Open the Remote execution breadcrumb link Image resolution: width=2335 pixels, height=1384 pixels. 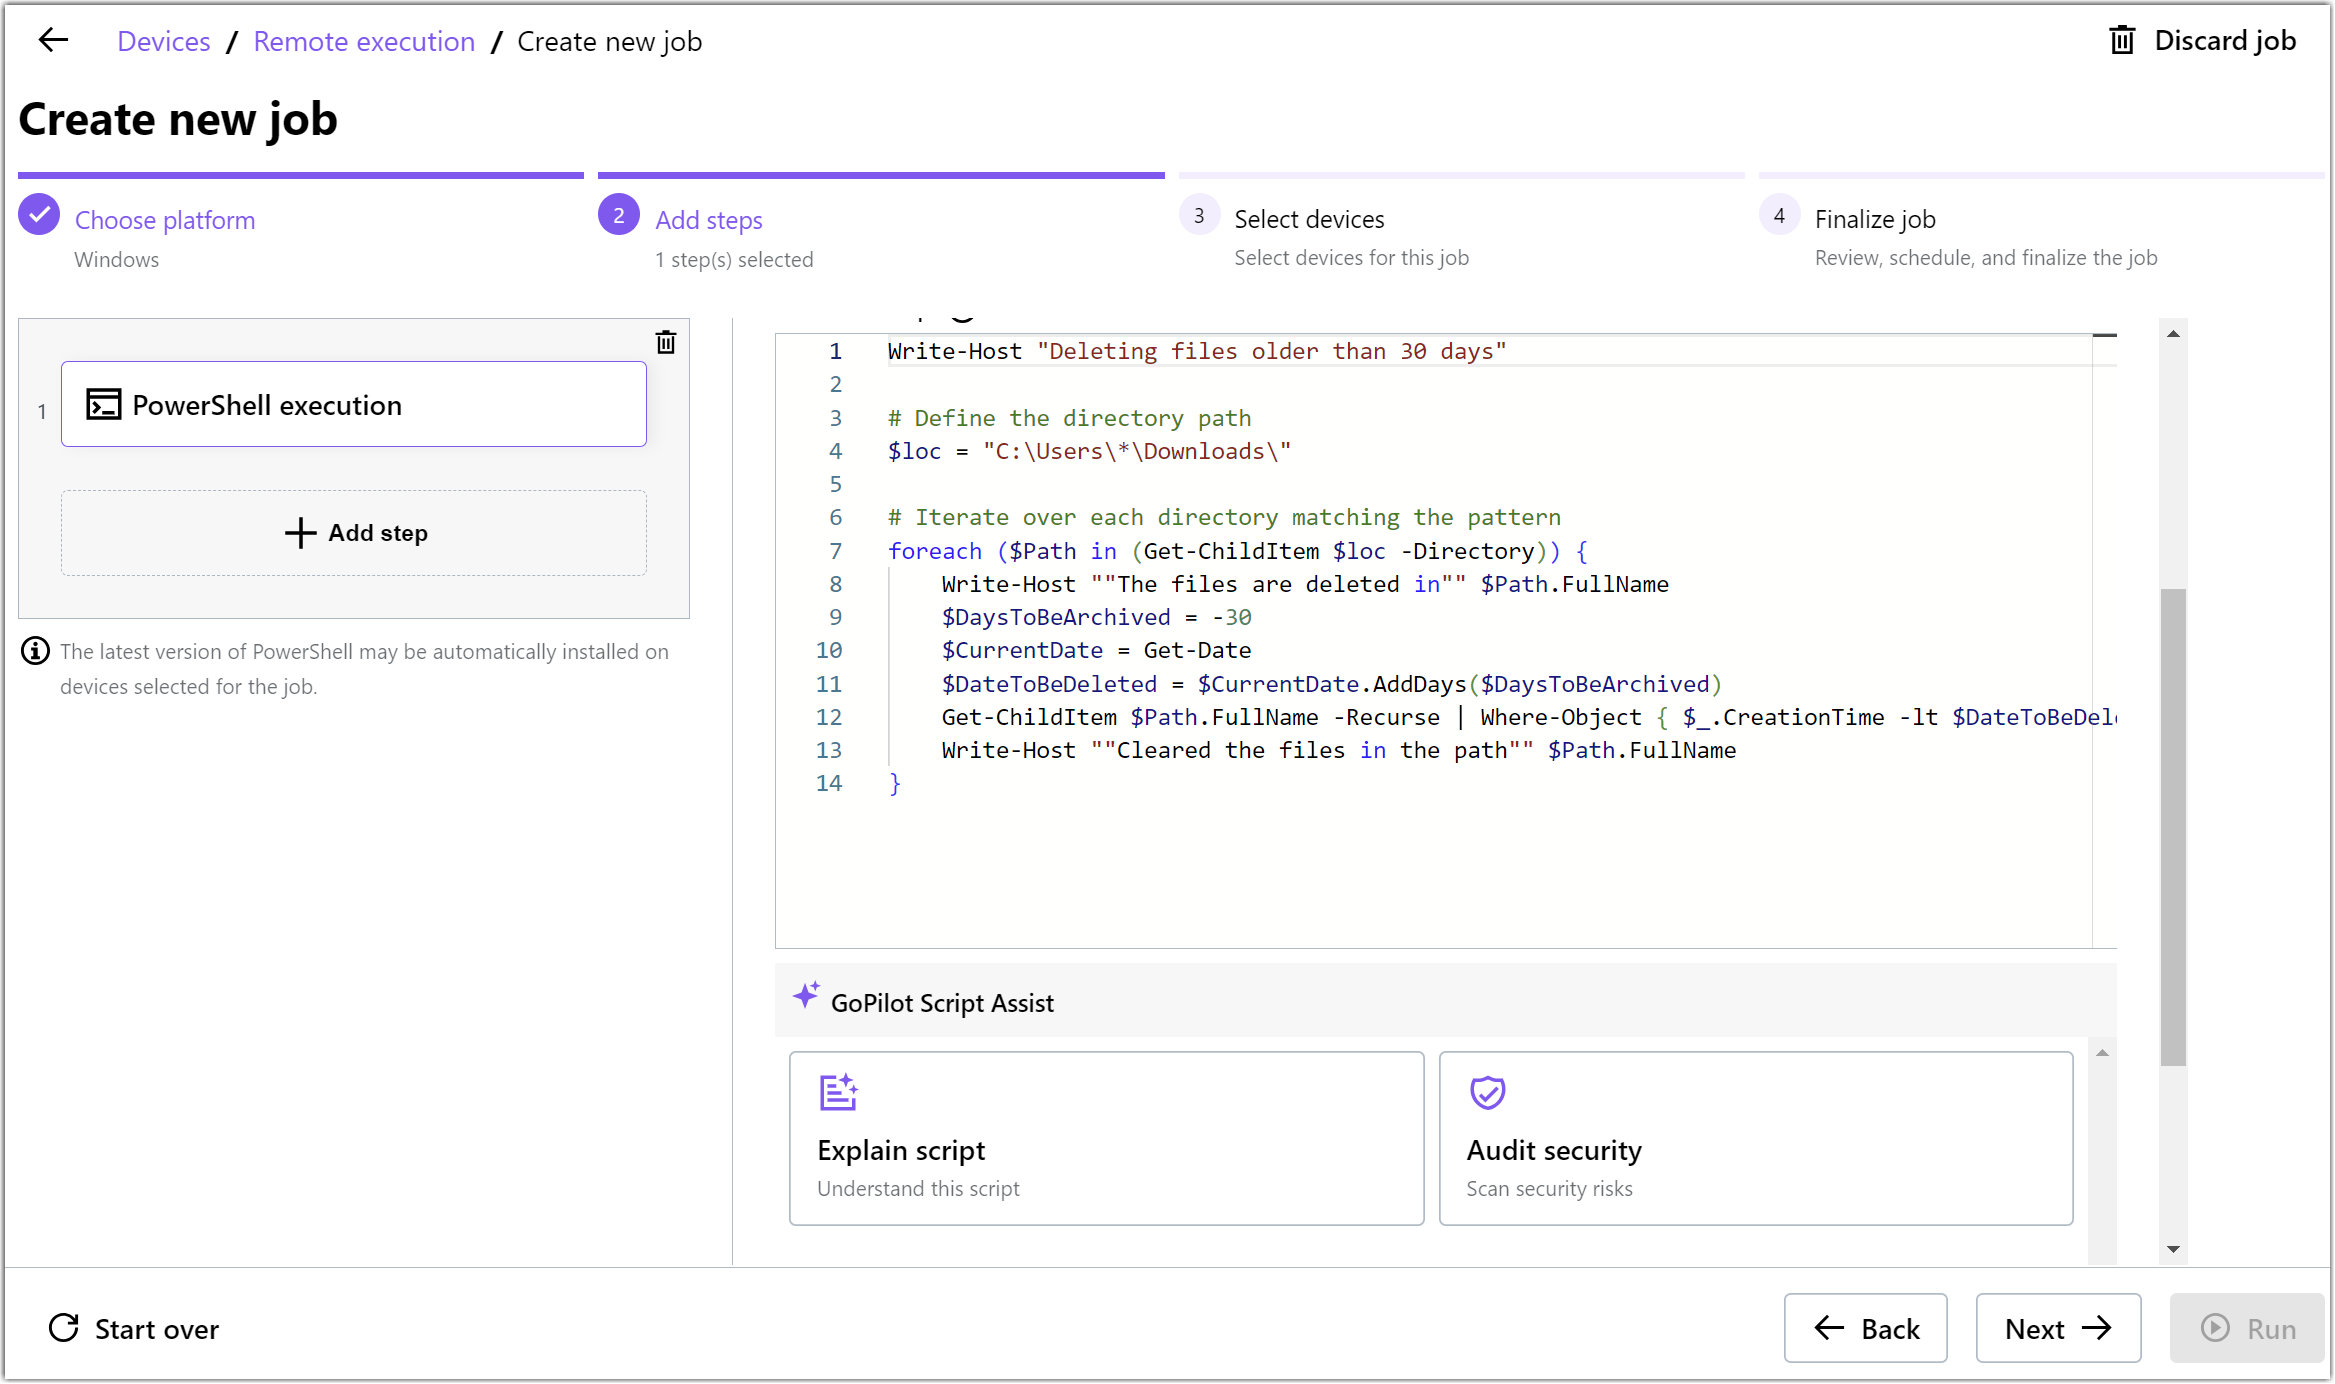(x=364, y=41)
